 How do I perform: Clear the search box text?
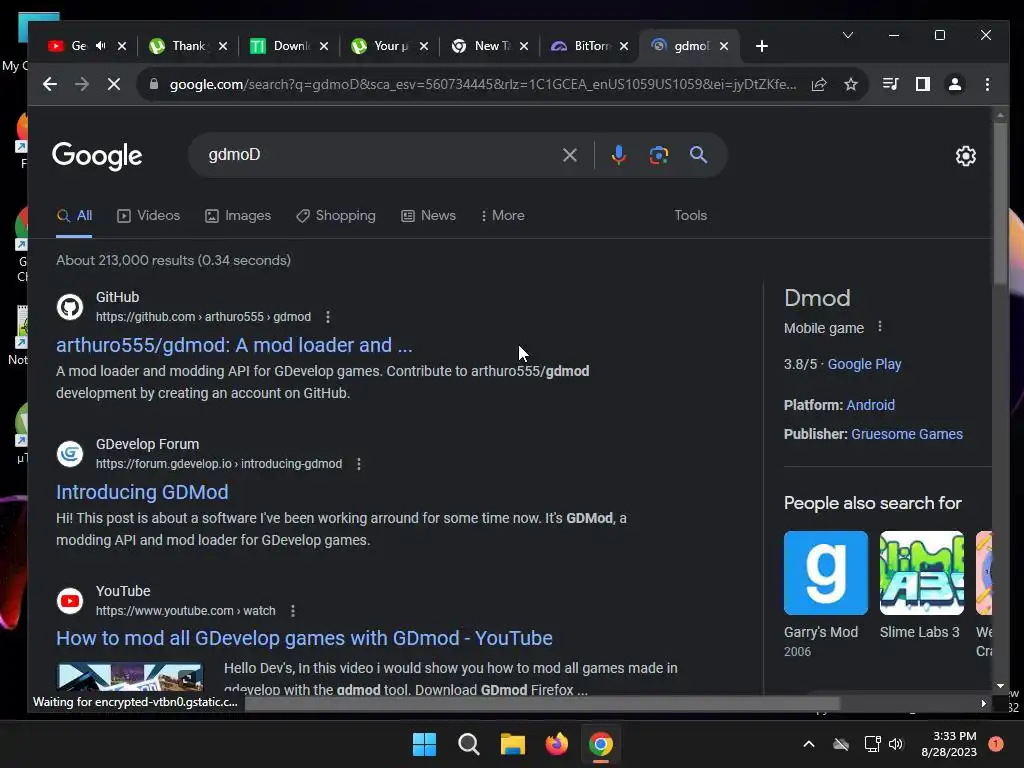(x=569, y=155)
